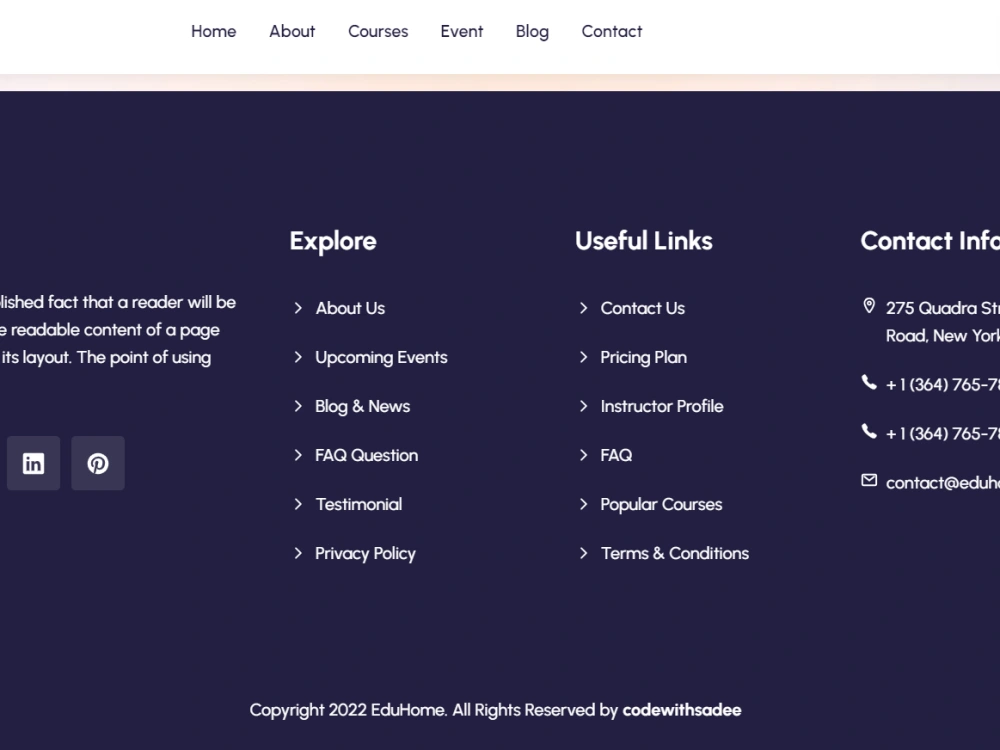Screen dimensions: 1000x750
Task: Click chevron arrow beside Instructor Profile
Action: tap(583, 406)
